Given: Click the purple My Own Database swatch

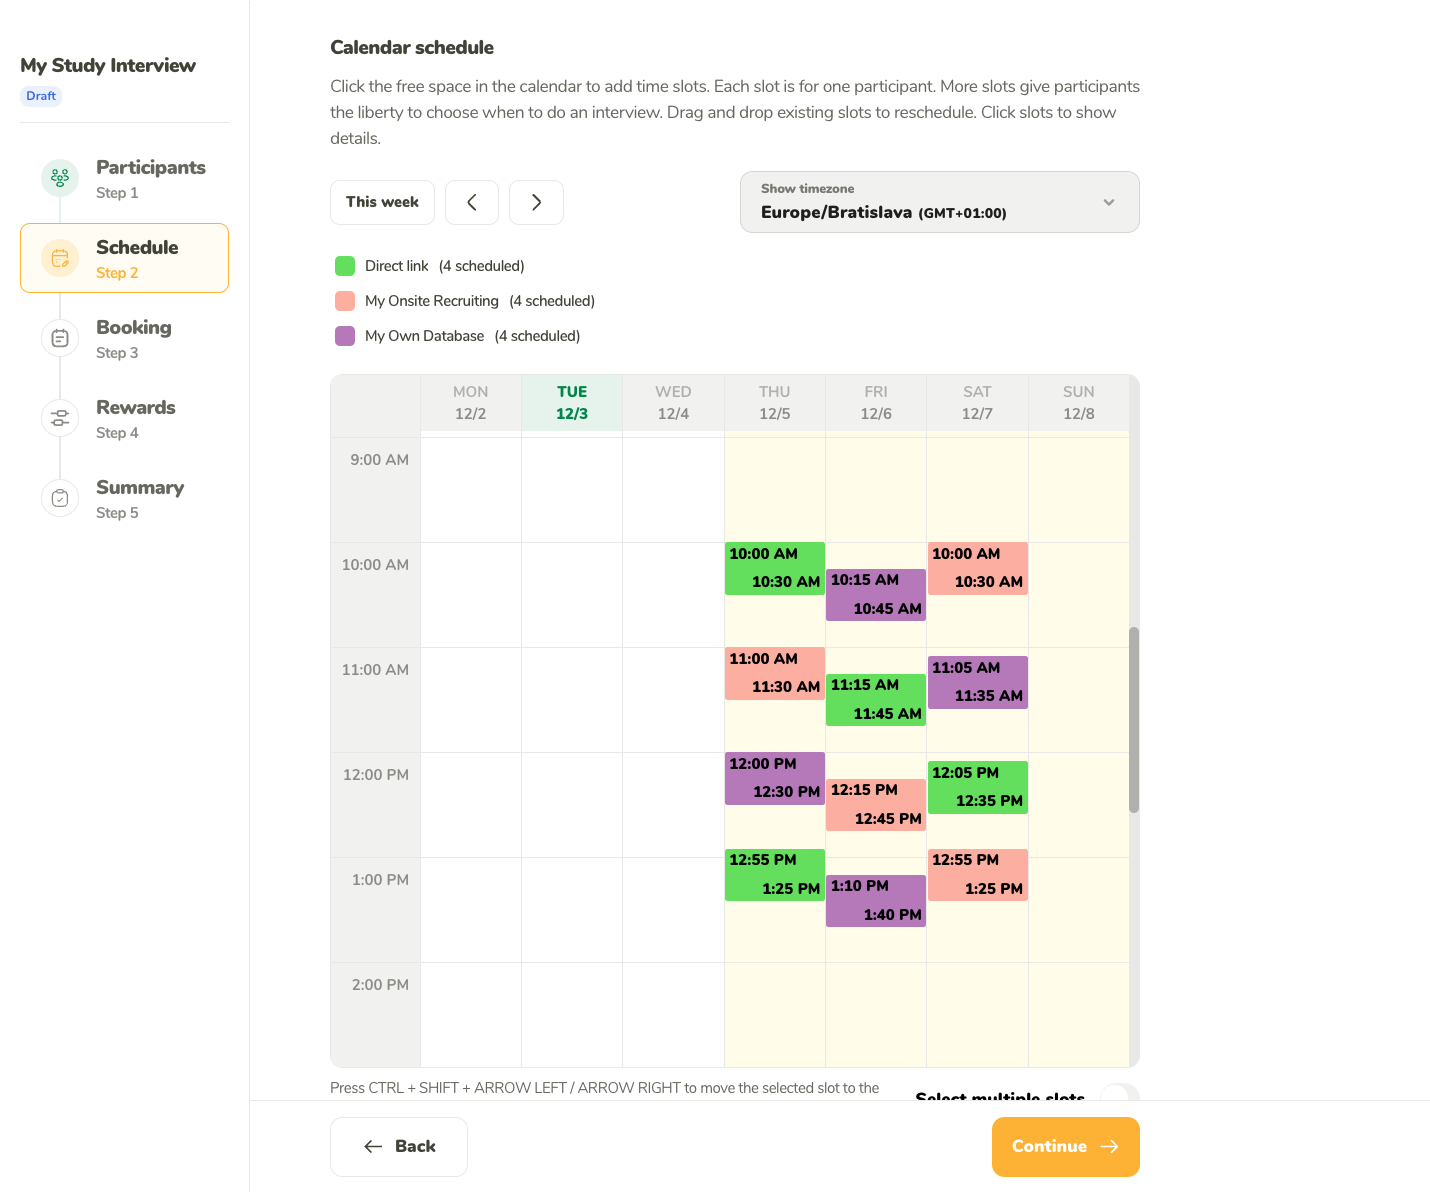Looking at the screenshot, I should [x=345, y=336].
